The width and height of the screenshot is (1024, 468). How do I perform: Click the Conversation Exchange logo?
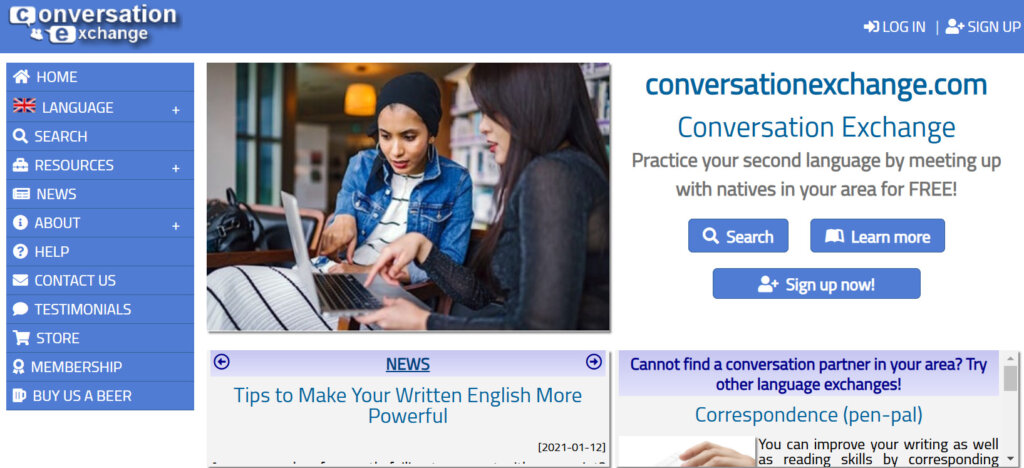[94, 25]
